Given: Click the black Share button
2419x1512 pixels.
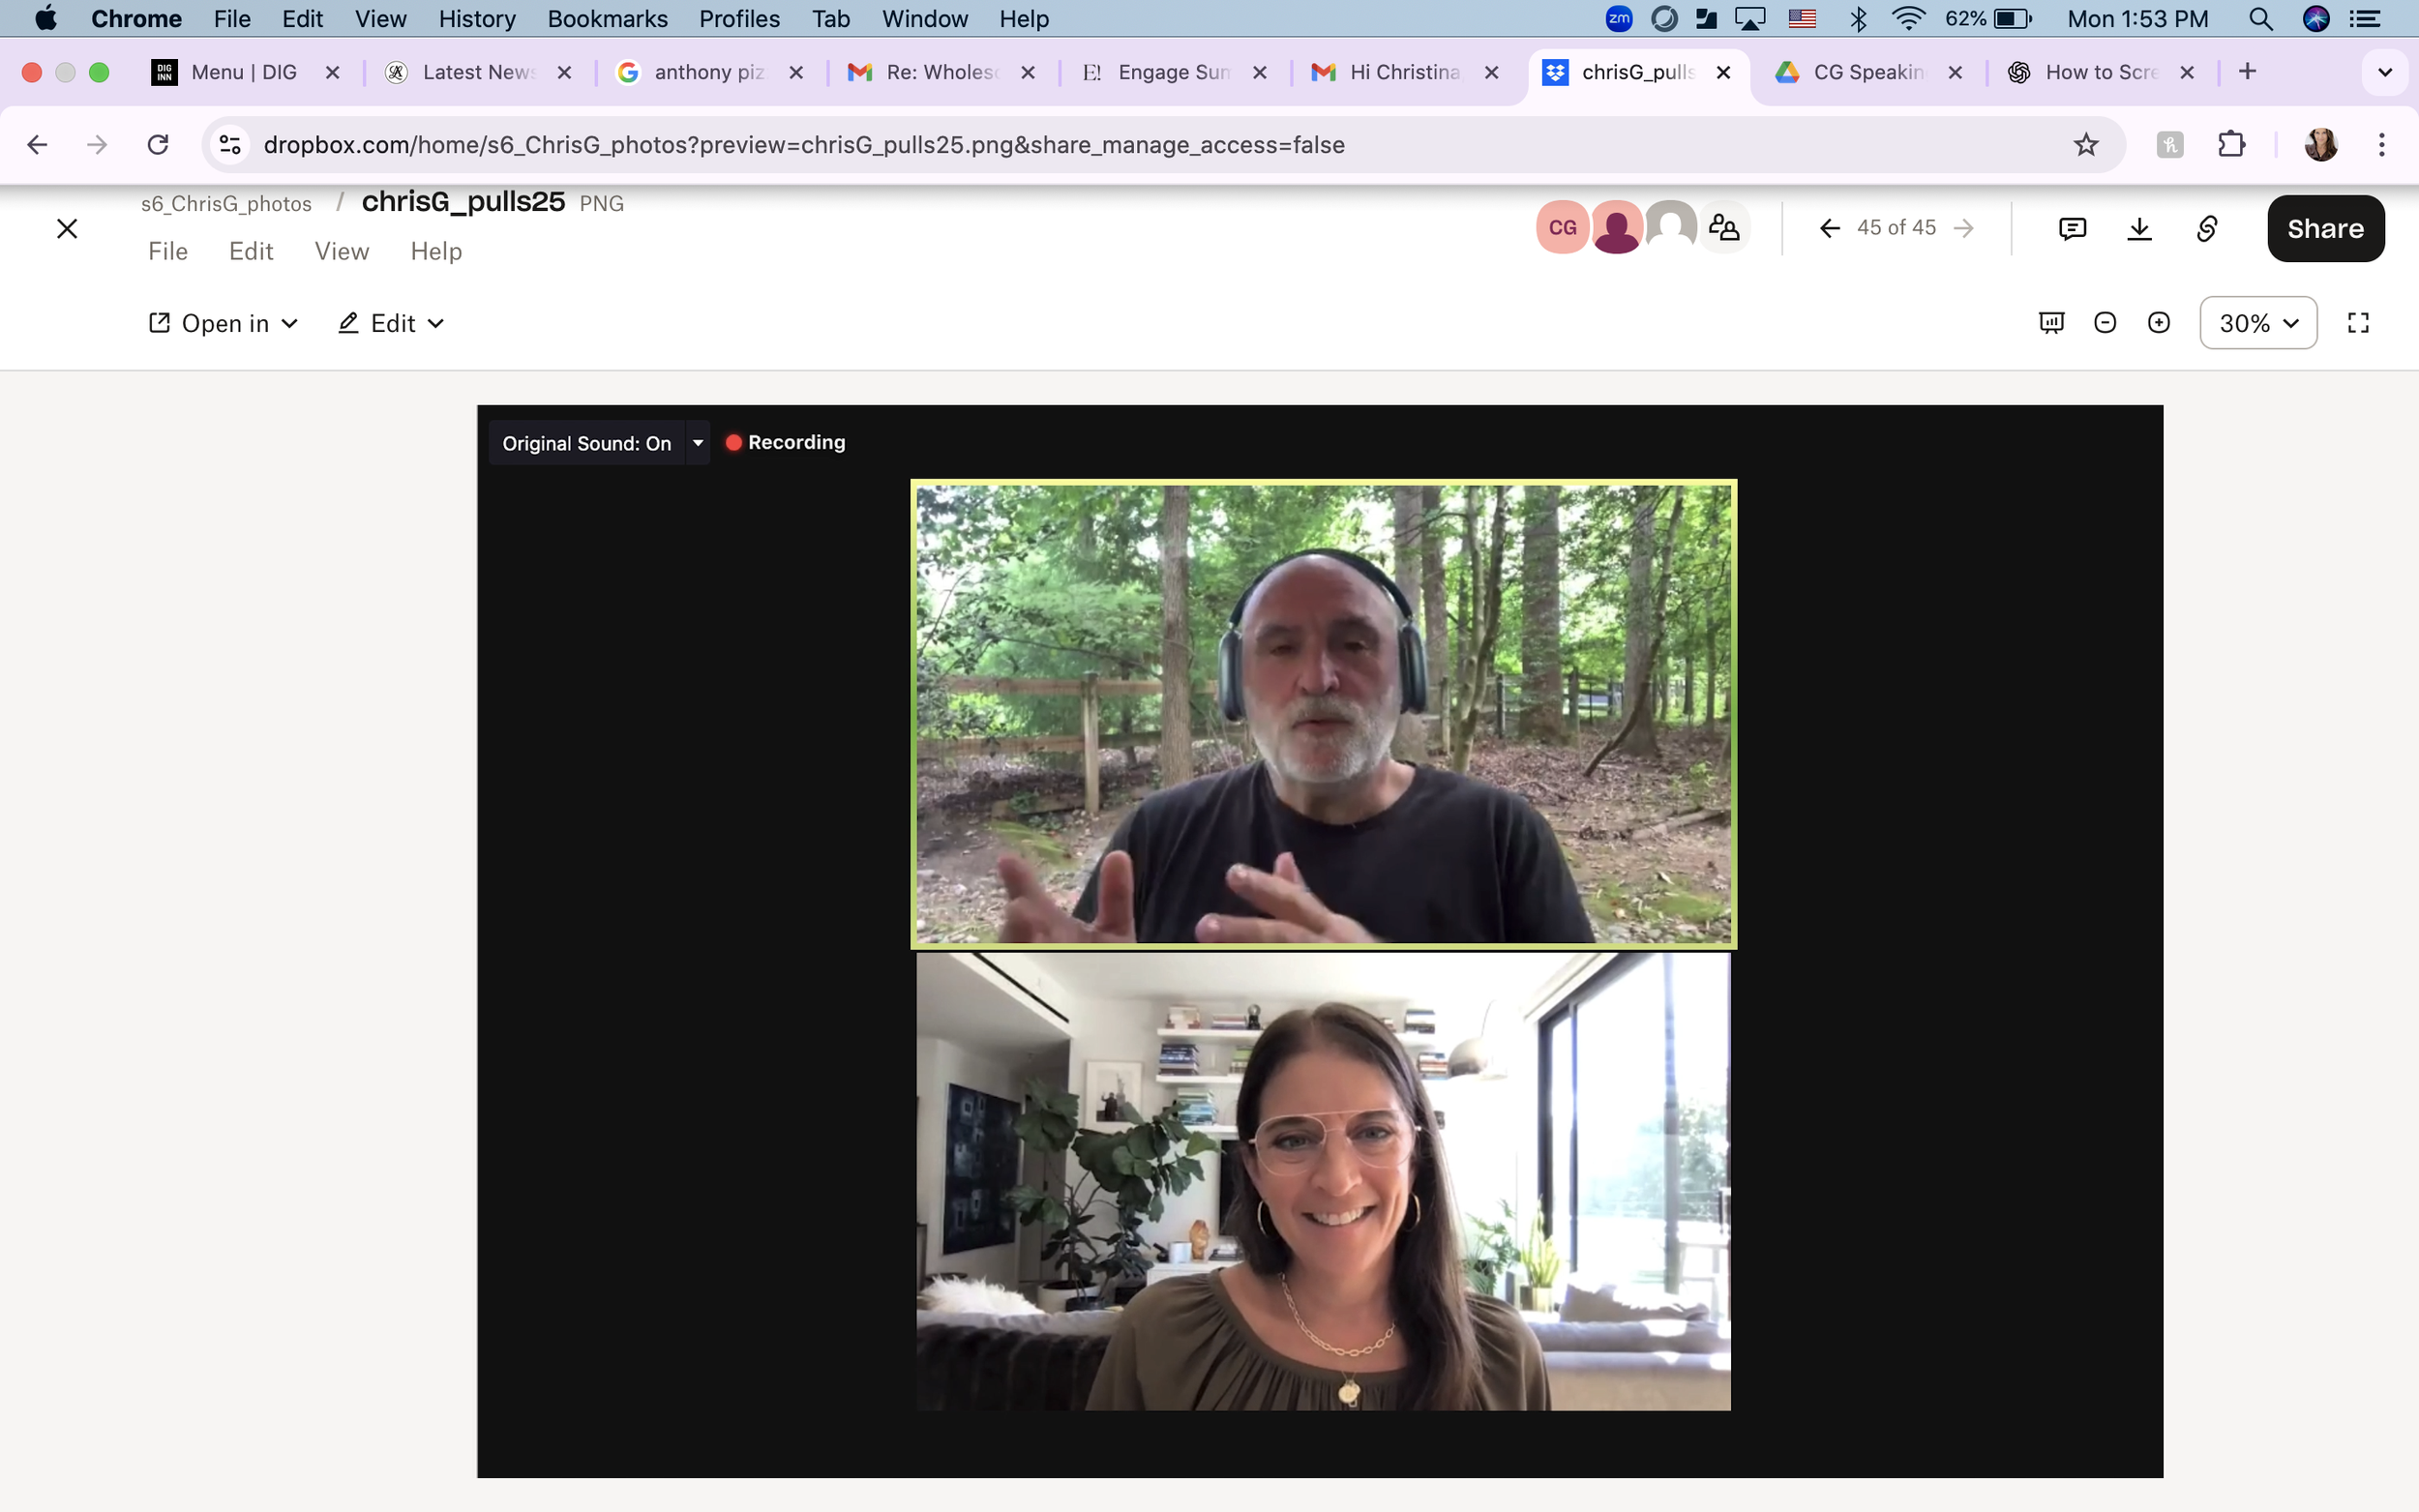Looking at the screenshot, I should (x=2325, y=229).
